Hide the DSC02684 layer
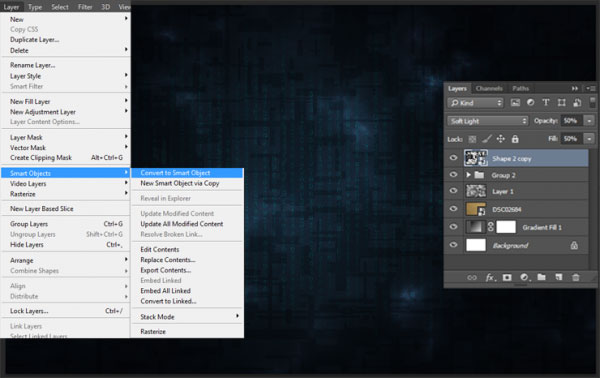Image resolution: width=600 pixels, height=378 pixels. point(453,209)
